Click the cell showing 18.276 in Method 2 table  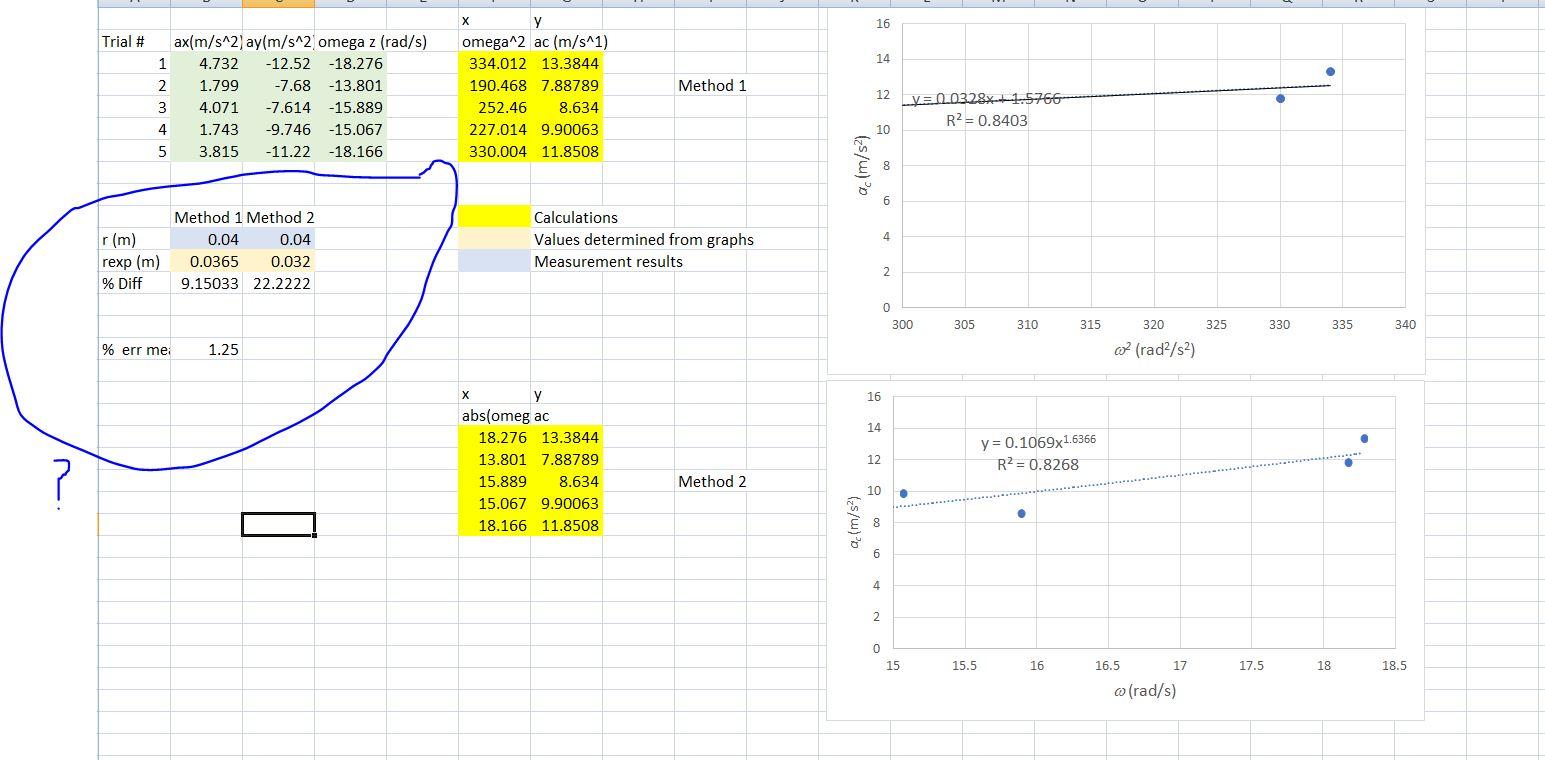click(x=494, y=437)
